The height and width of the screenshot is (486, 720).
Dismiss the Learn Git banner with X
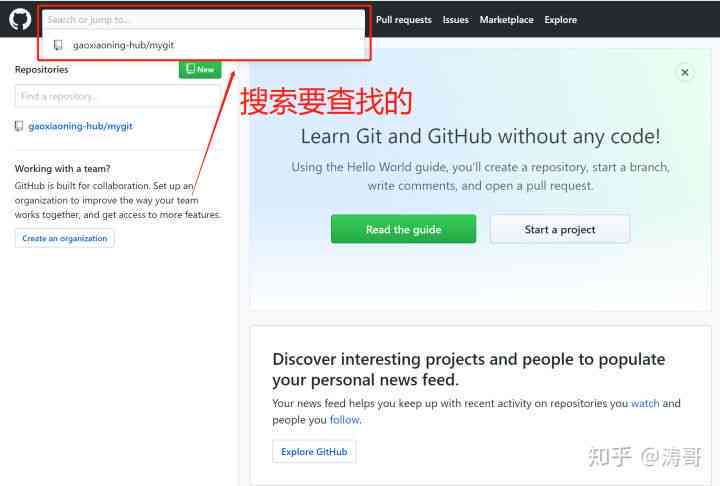[x=685, y=73]
